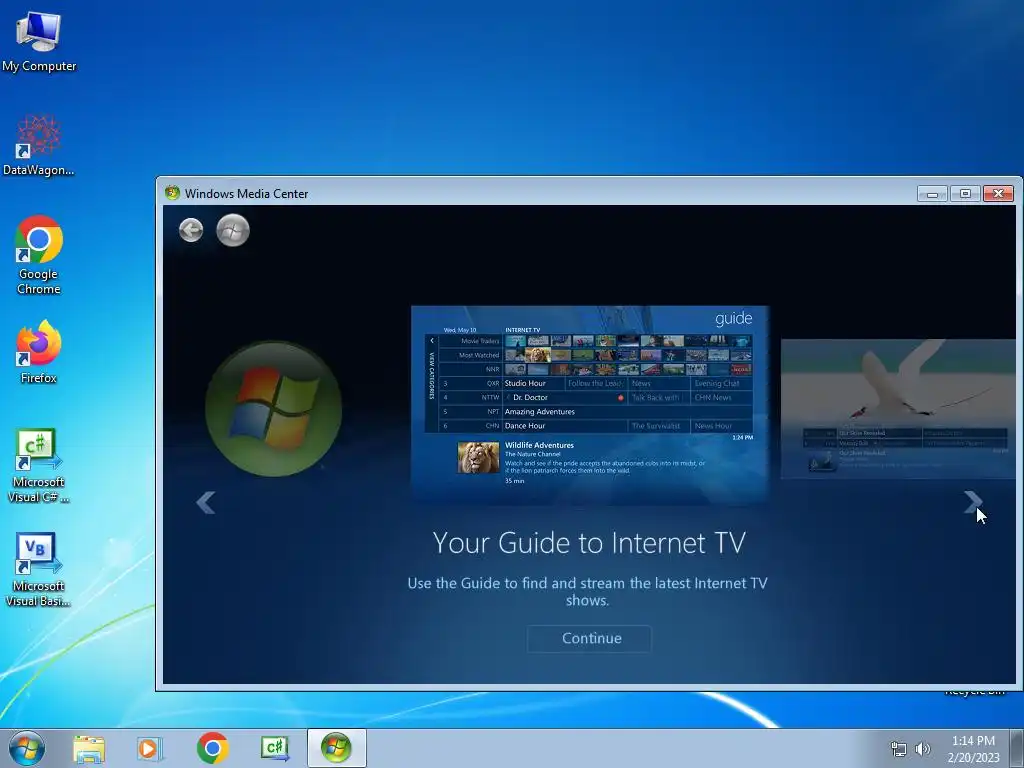Click the Windows Media Center title bar icon
The height and width of the screenshot is (768, 1024).
pos(172,193)
